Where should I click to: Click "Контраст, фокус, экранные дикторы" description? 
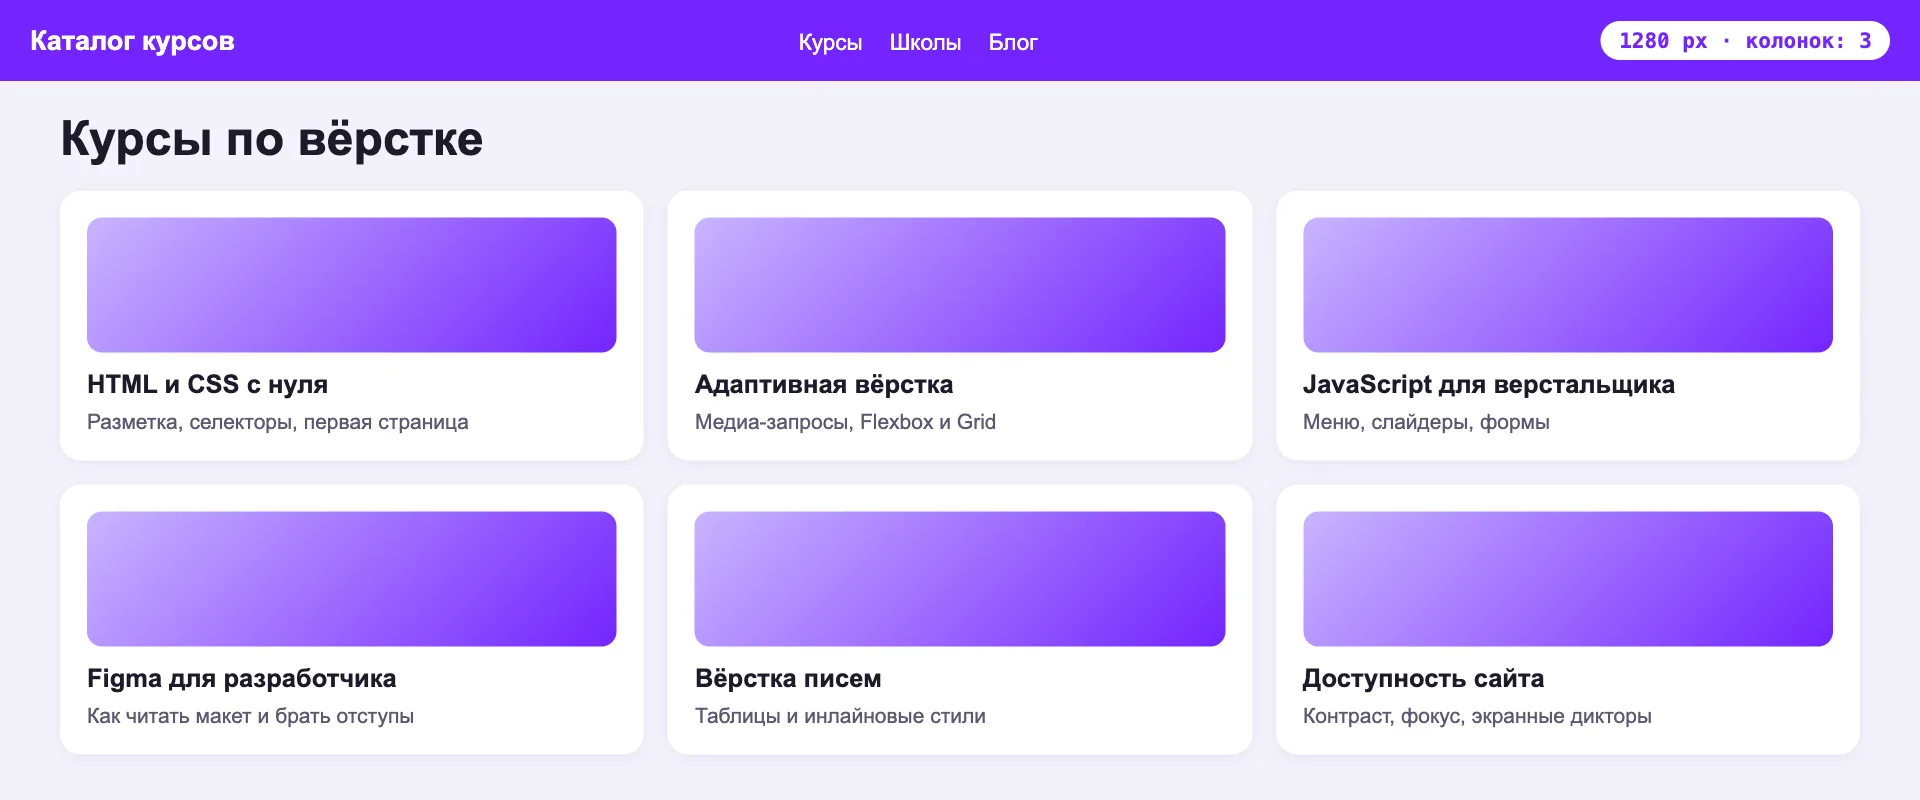tap(1477, 716)
